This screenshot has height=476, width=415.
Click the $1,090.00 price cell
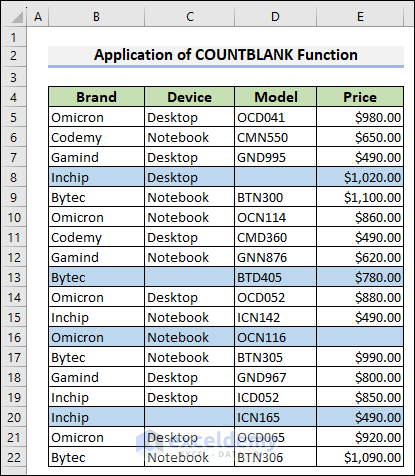360,457
